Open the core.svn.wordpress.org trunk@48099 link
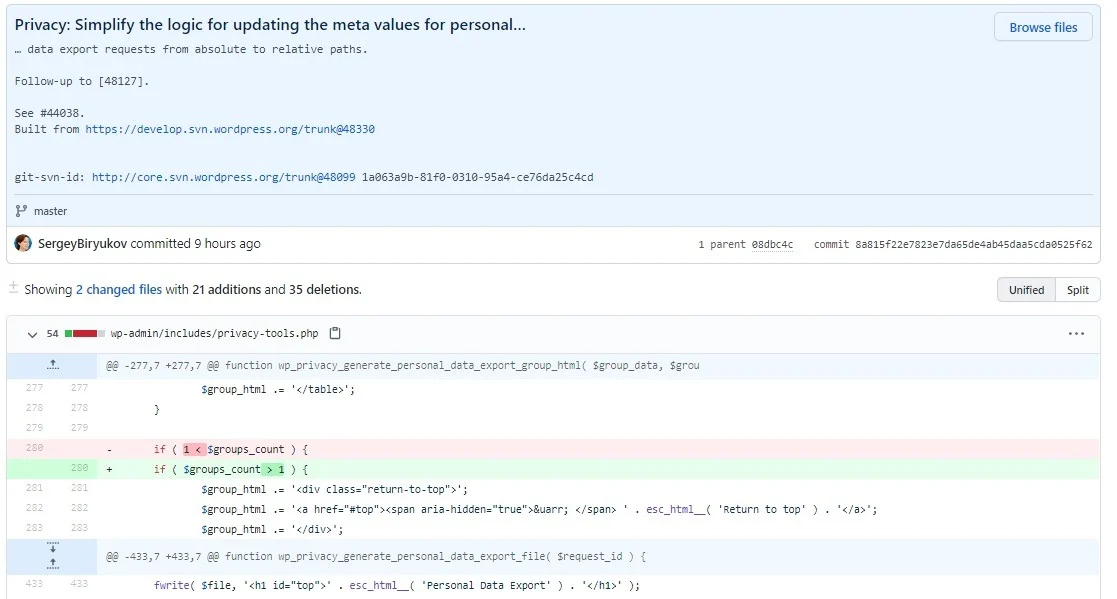The height and width of the screenshot is (599, 1117). pos(223,177)
